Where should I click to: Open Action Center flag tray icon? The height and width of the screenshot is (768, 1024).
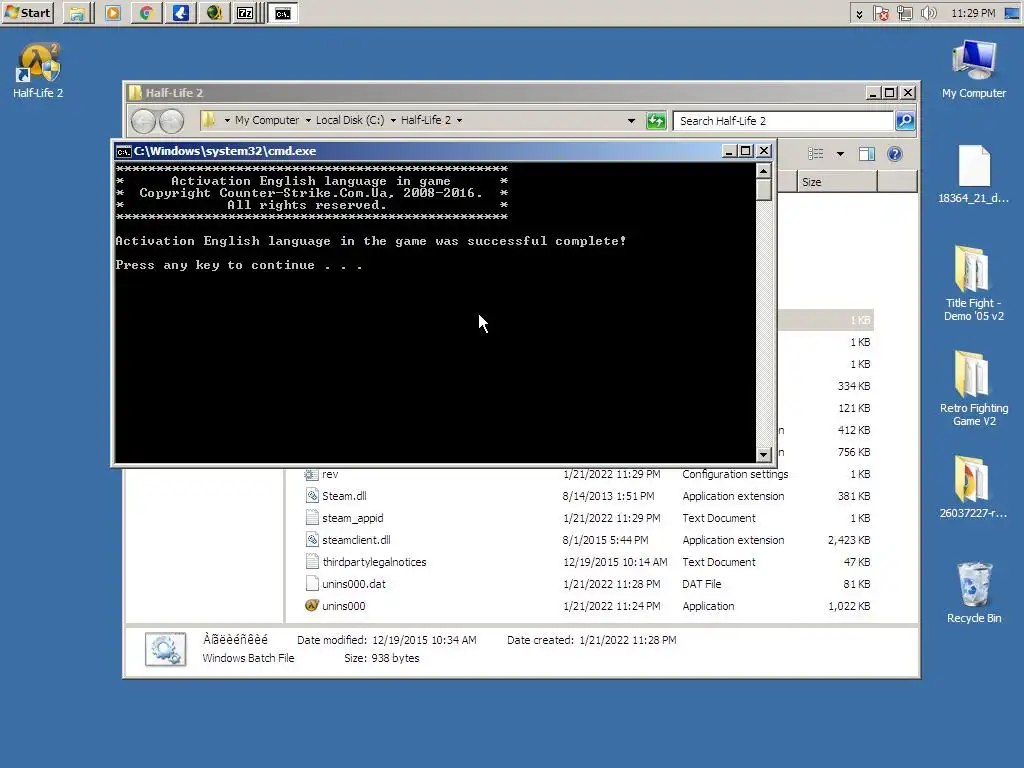click(x=881, y=14)
